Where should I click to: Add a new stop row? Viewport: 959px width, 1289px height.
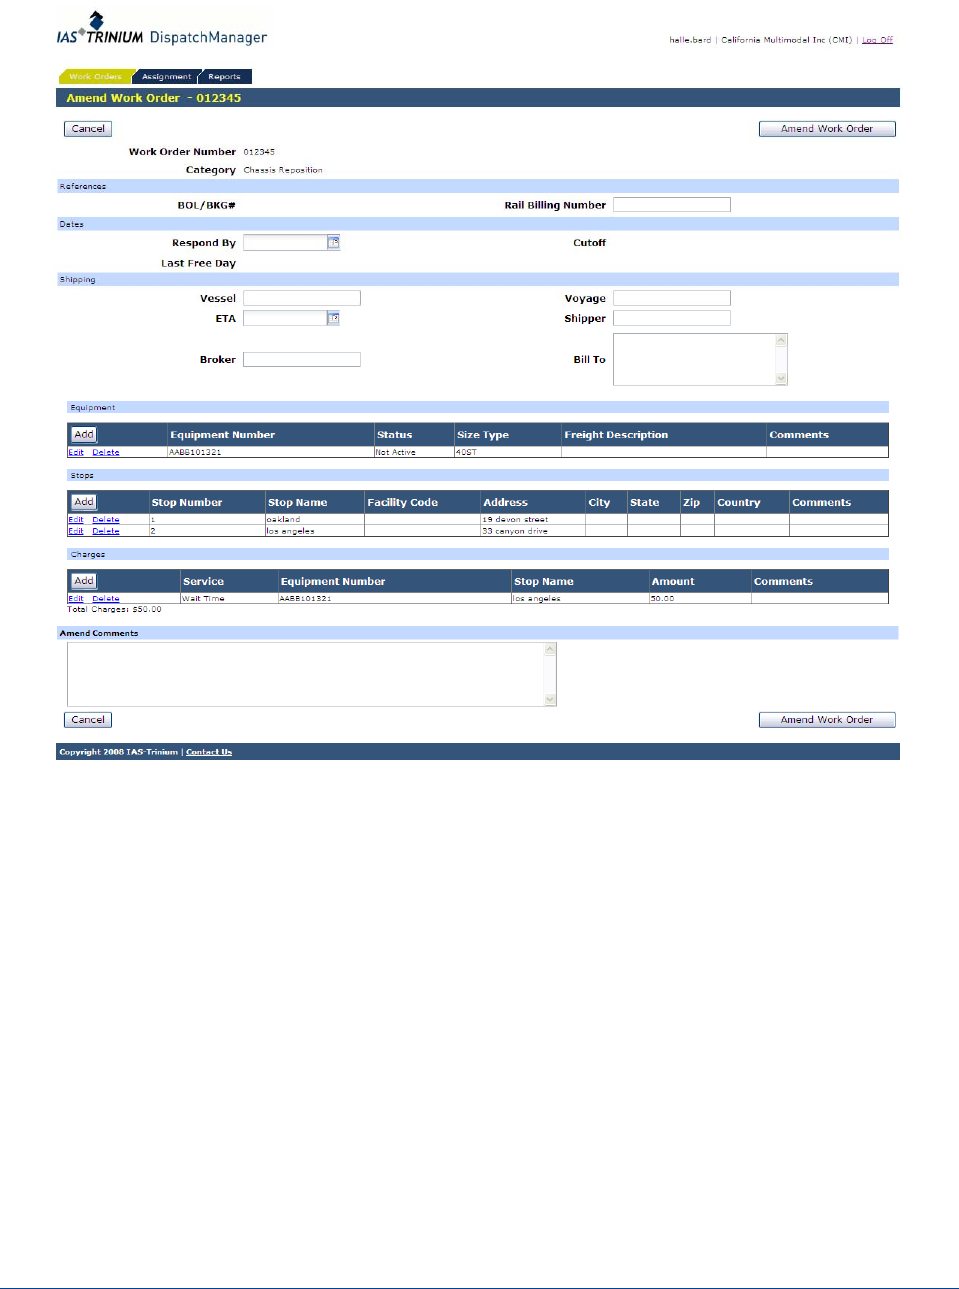click(x=84, y=502)
